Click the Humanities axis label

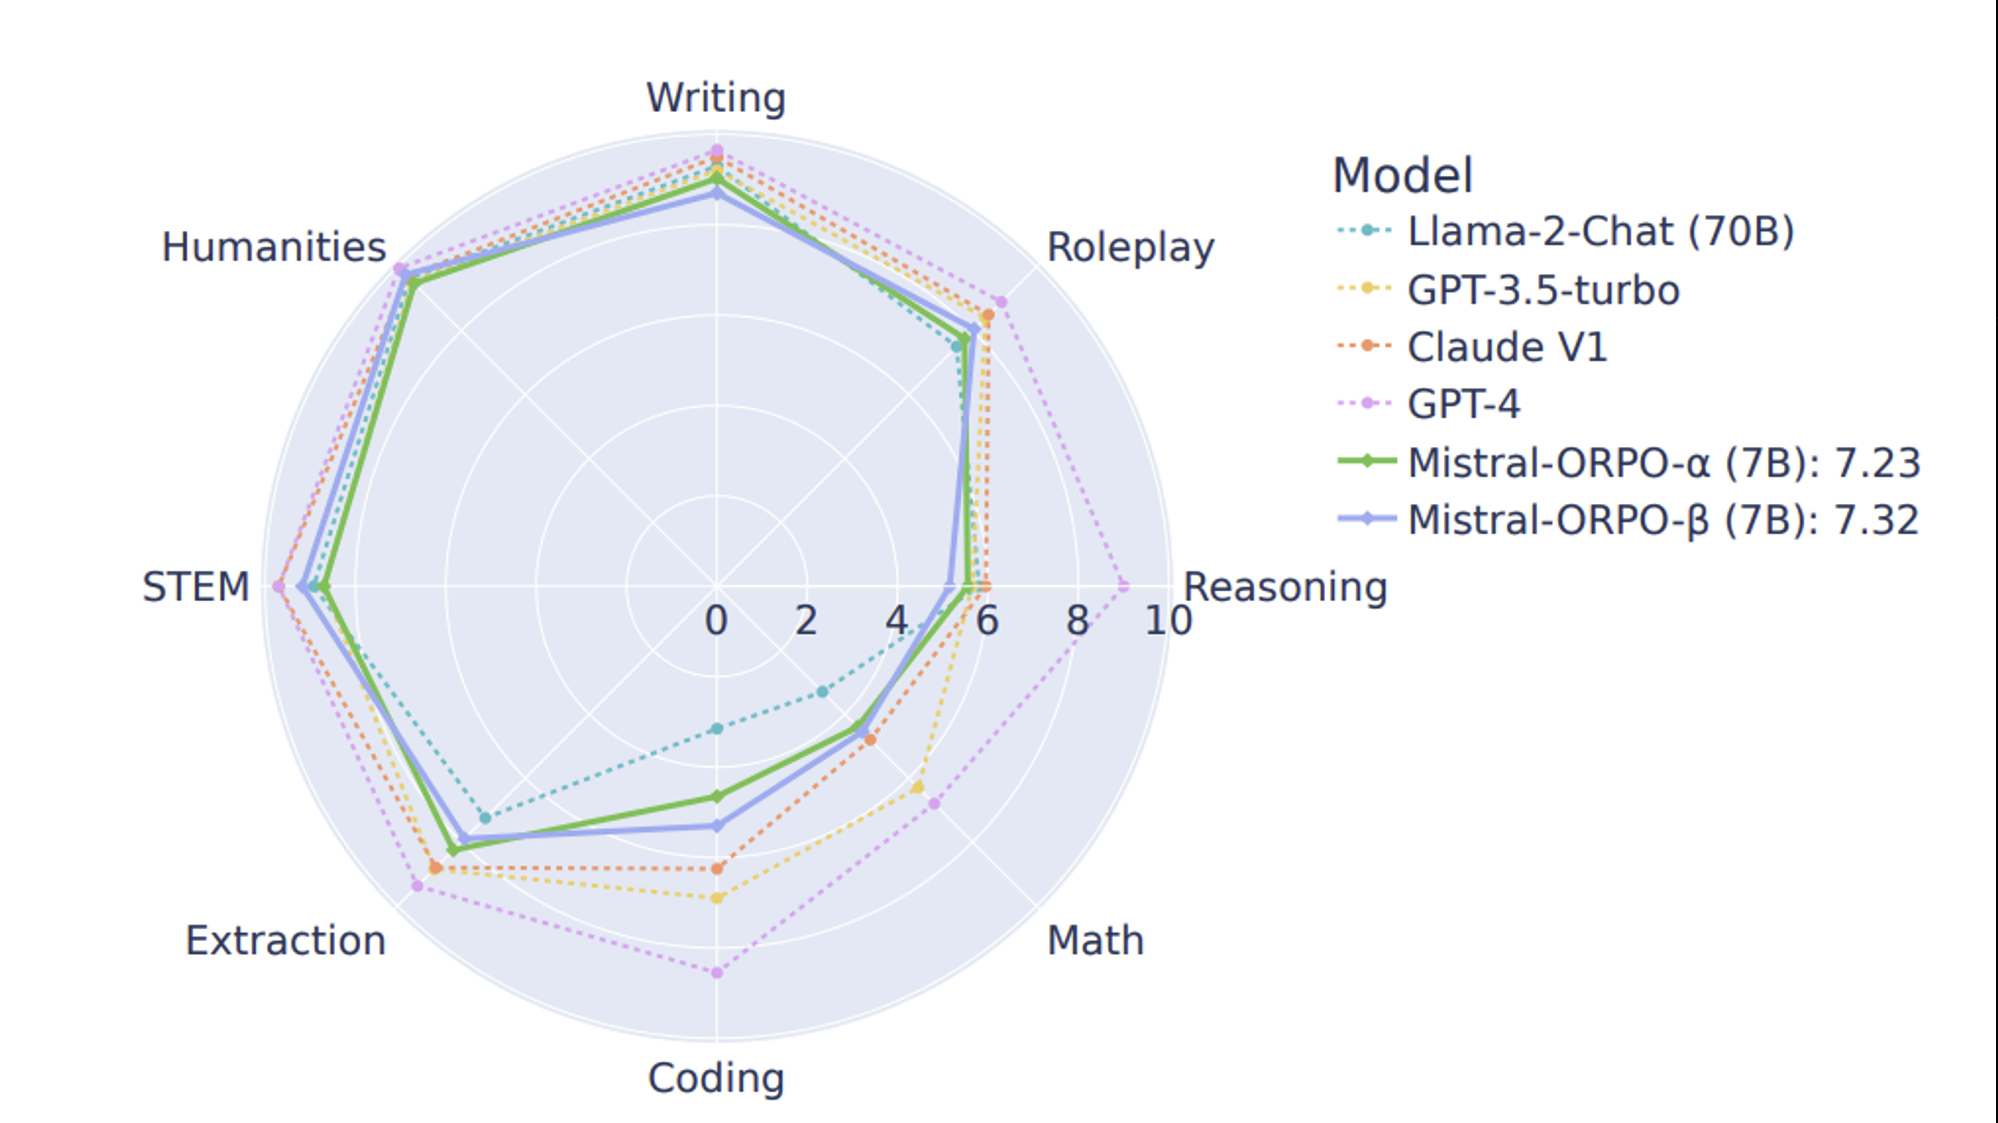[274, 247]
